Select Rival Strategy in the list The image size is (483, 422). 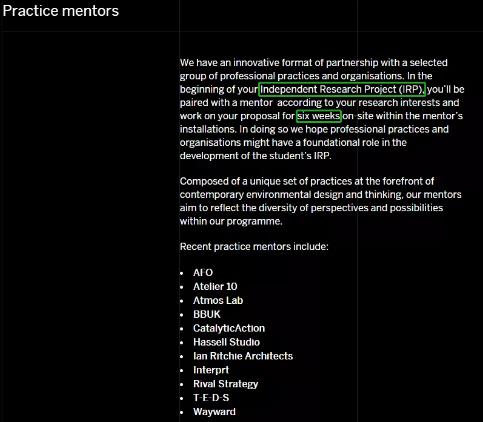(x=226, y=384)
